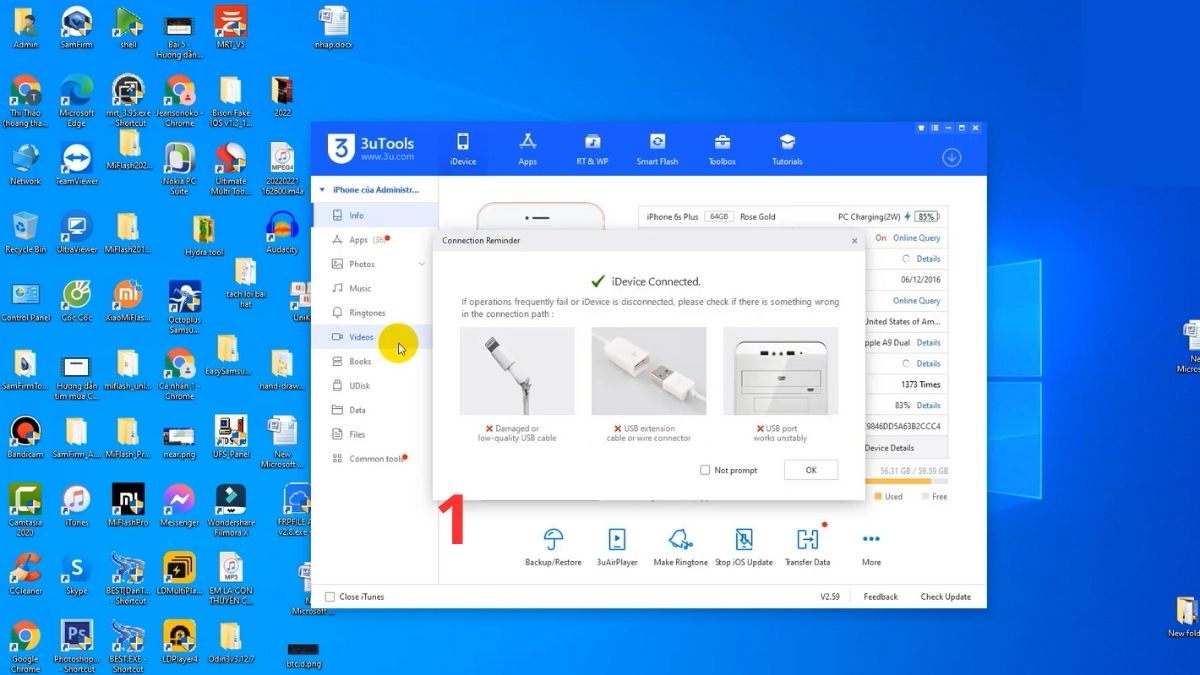This screenshot has height=675, width=1200.
Task: Click OK in the Connection Reminder dialog
Action: 811,470
